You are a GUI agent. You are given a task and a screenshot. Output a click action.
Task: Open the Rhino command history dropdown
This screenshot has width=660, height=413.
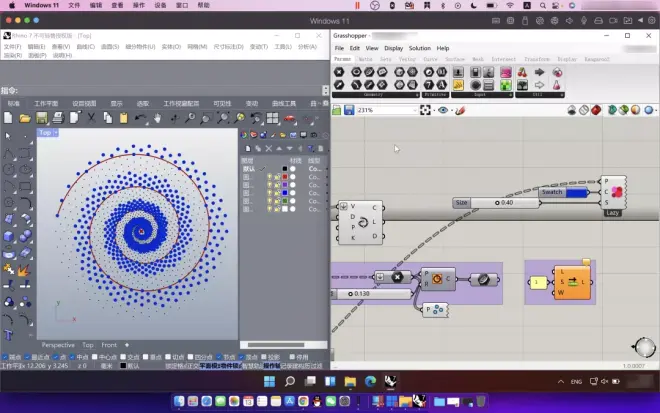click(x=325, y=91)
